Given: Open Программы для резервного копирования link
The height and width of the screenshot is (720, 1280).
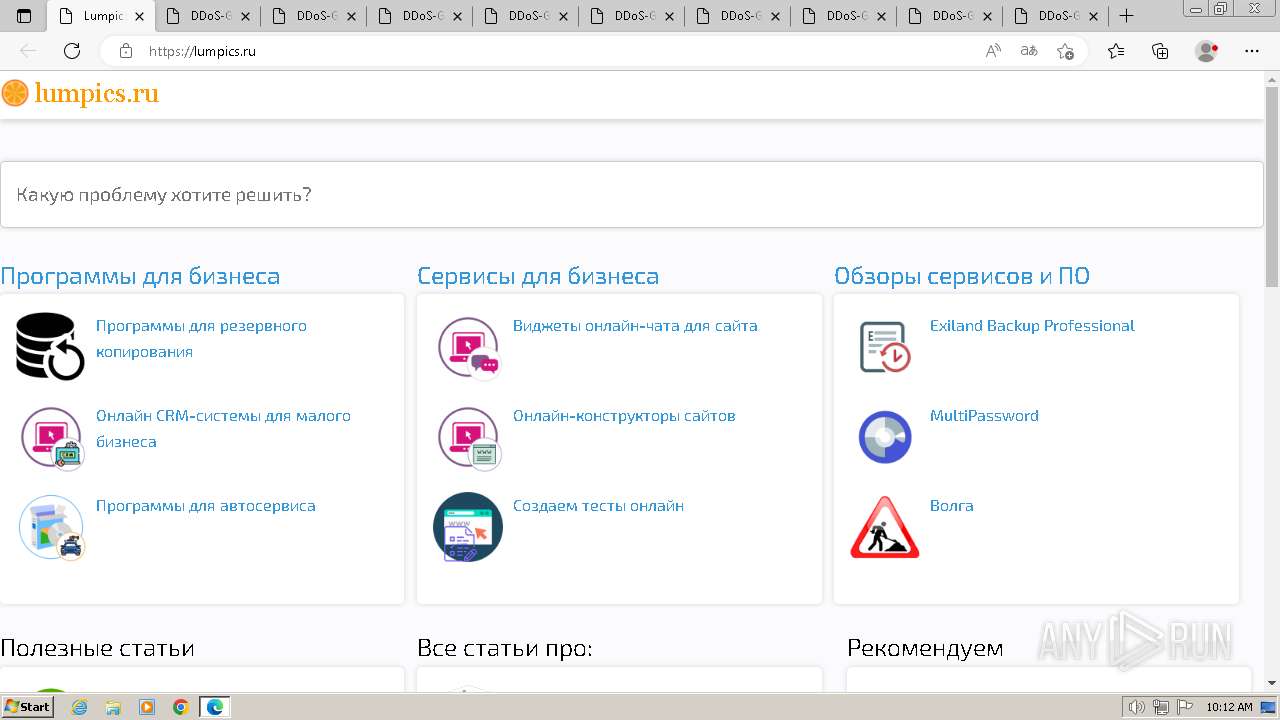Looking at the screenshot, I should coord(201,339).
